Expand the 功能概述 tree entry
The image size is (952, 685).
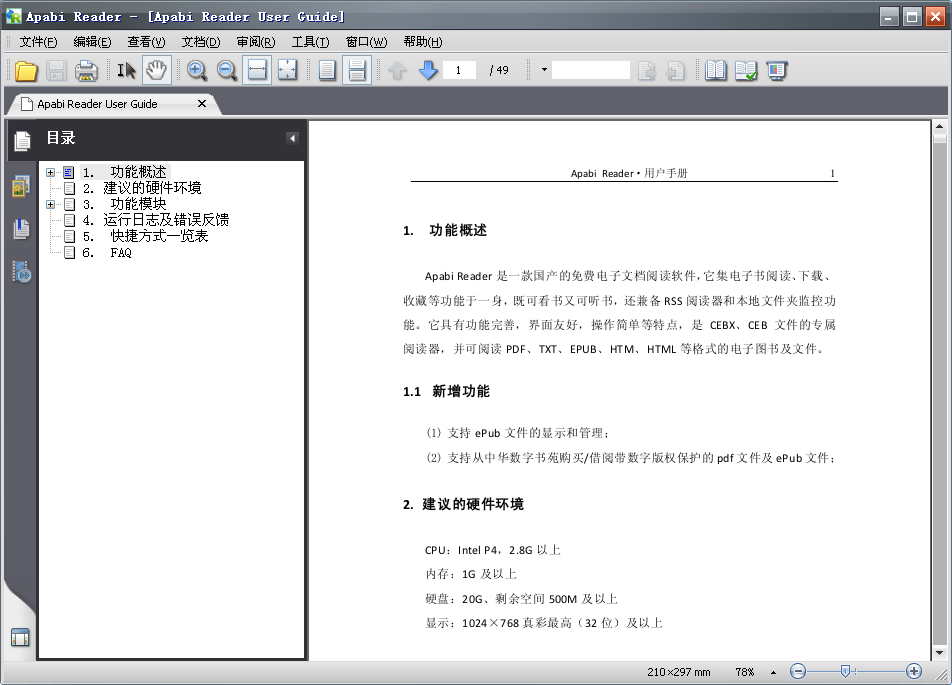click(x=50, y=171)
